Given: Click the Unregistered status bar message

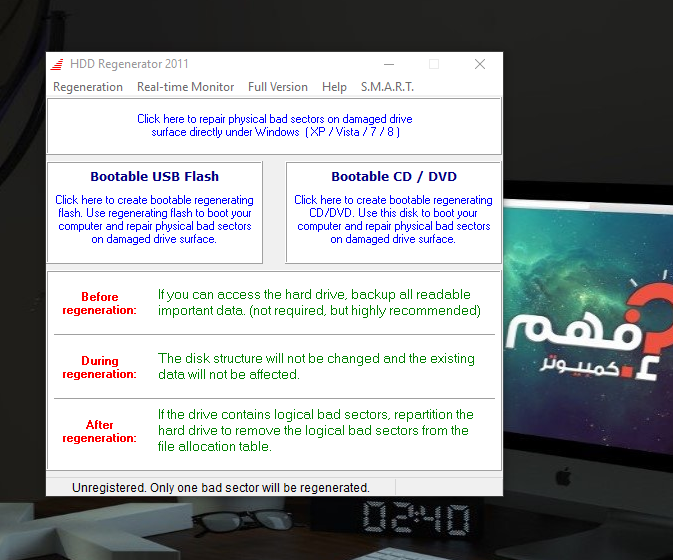Looking at the screenshot, I should [221, 487].
